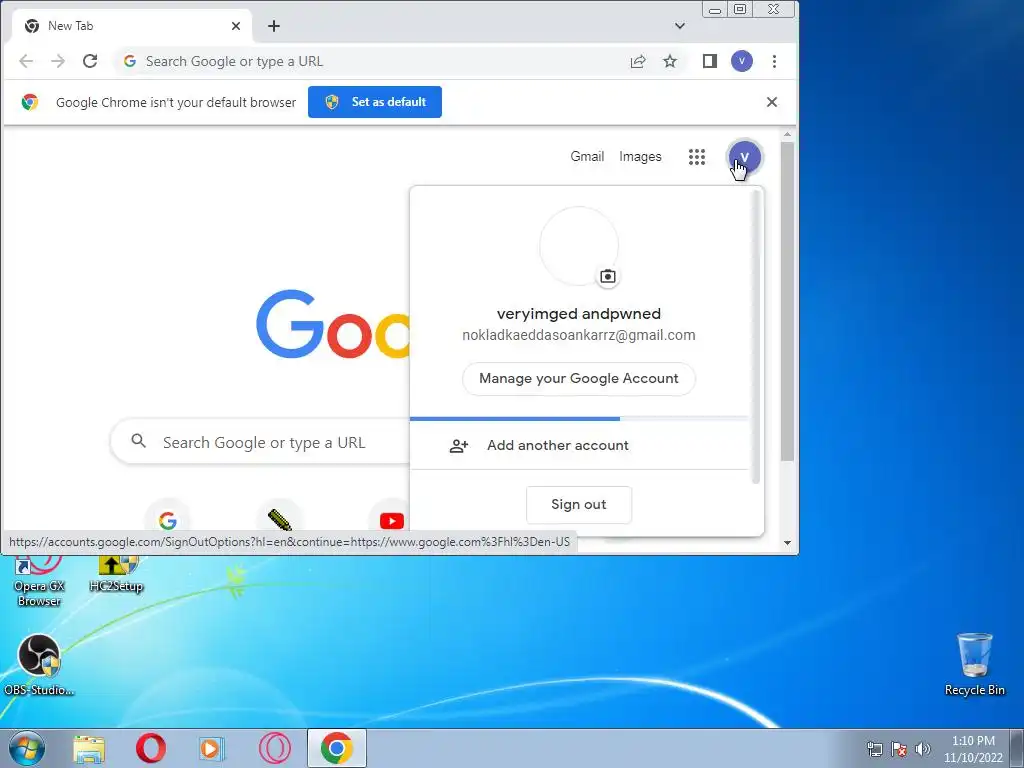Open the Google apps grid
The image size is (1024, 768).
(x=697, y=157)
